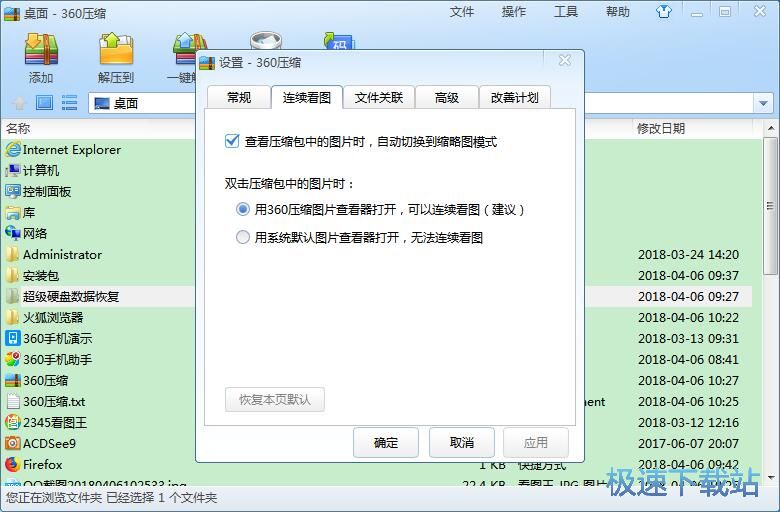This screenshot has height=512, width=780.
Task: Click the trash-can delete toolbar icon
Action: 266,40
